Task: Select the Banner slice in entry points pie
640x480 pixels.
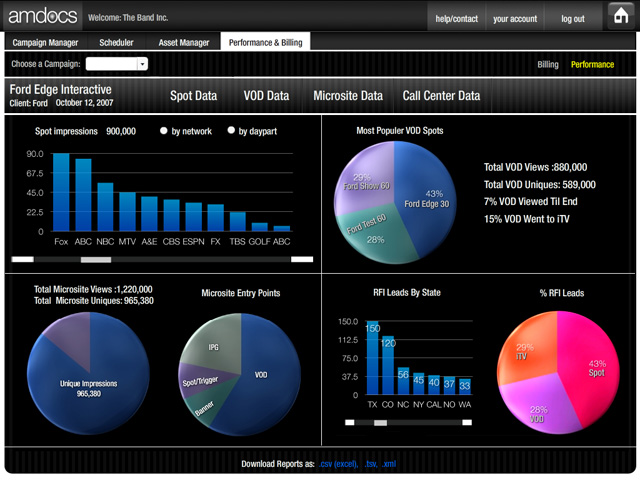Action: 204,406
